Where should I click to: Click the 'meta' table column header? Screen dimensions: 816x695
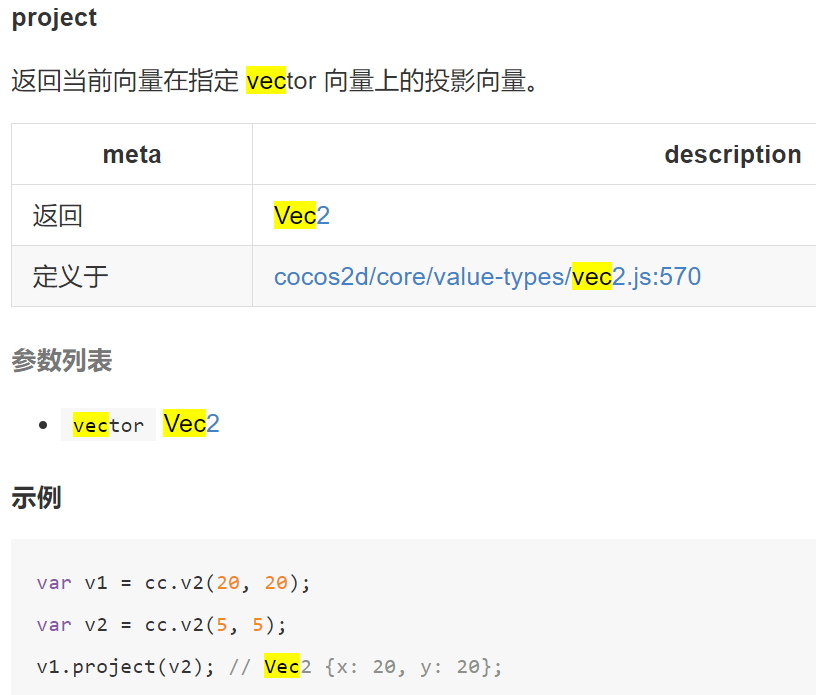tap(132, 154)
